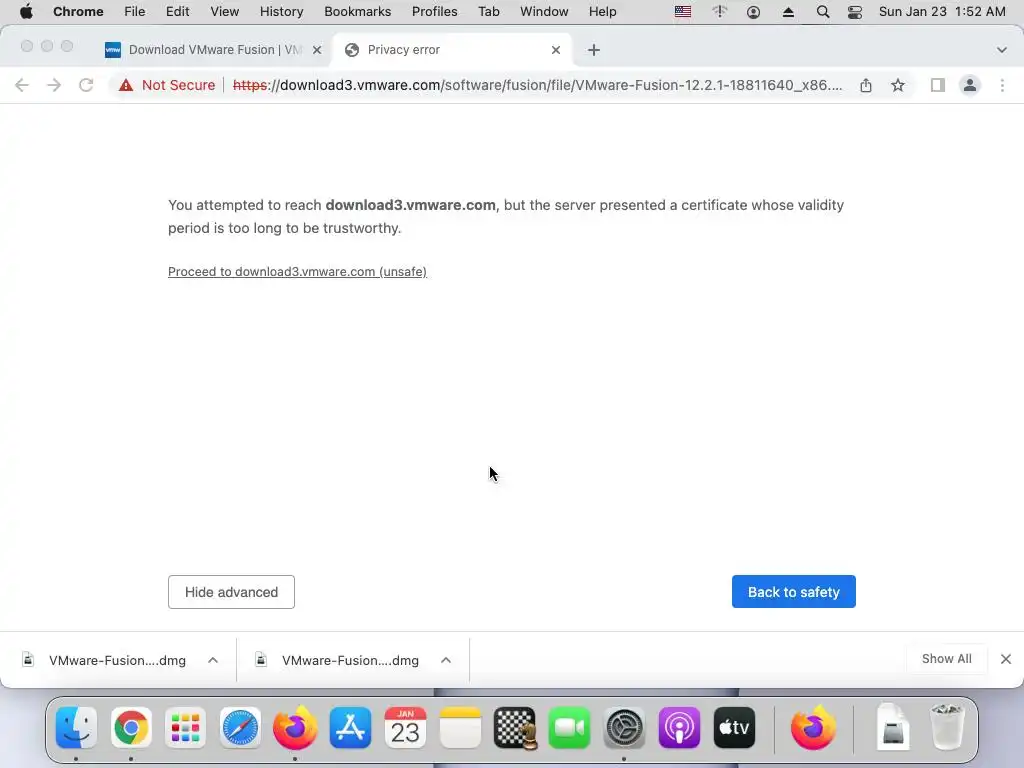Reload the page with refresh icon
1024x768 pixels.
click(x=86, y=85)
